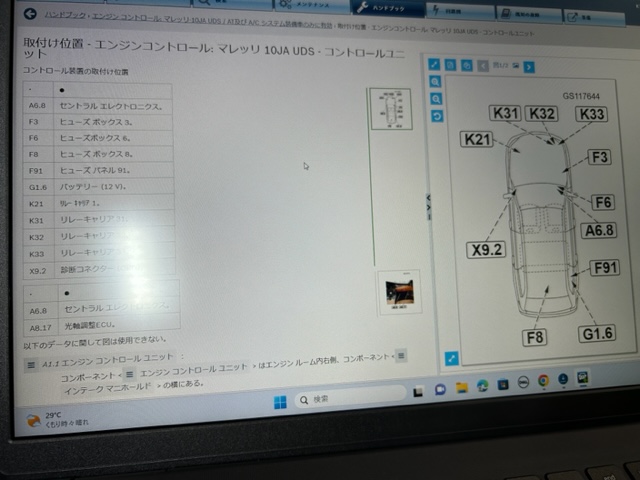Click the K32 label in the diagram
640x480 pixels.
click(x=542, y=113)
